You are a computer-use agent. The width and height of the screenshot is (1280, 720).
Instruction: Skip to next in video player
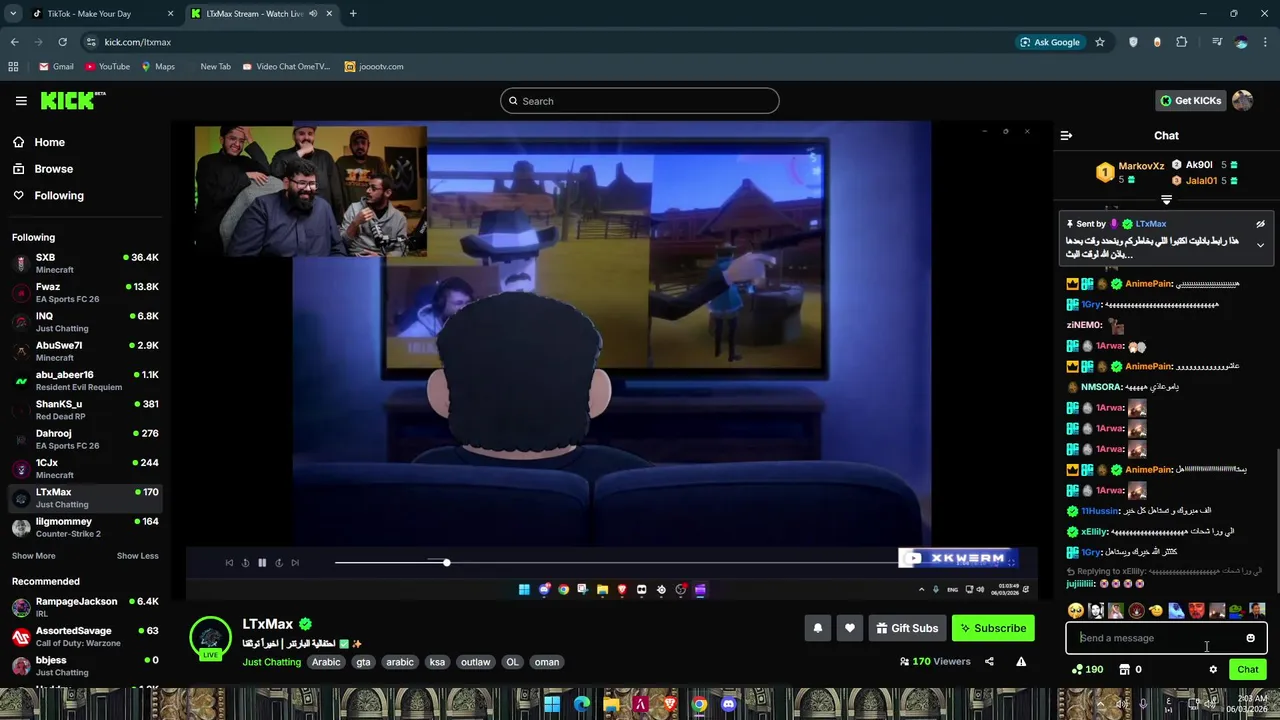coord(295,563)
